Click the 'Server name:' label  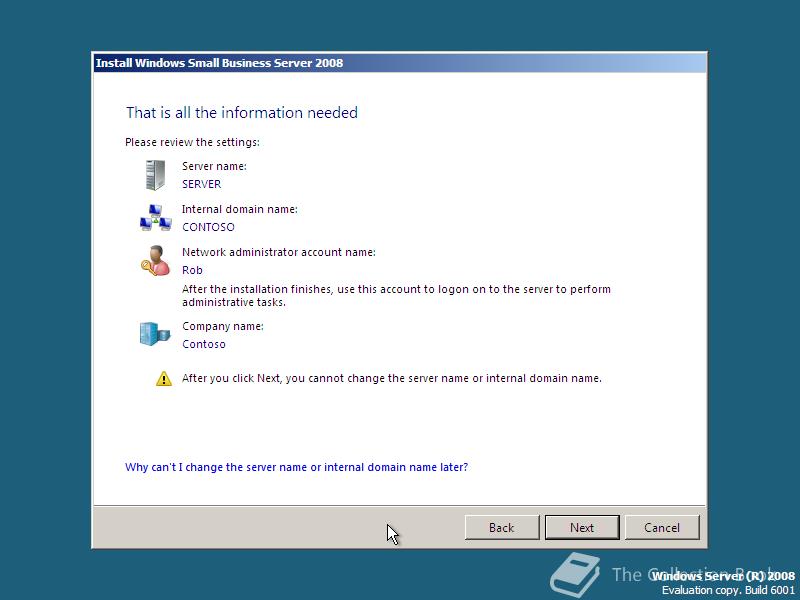(x=214, y=166)
